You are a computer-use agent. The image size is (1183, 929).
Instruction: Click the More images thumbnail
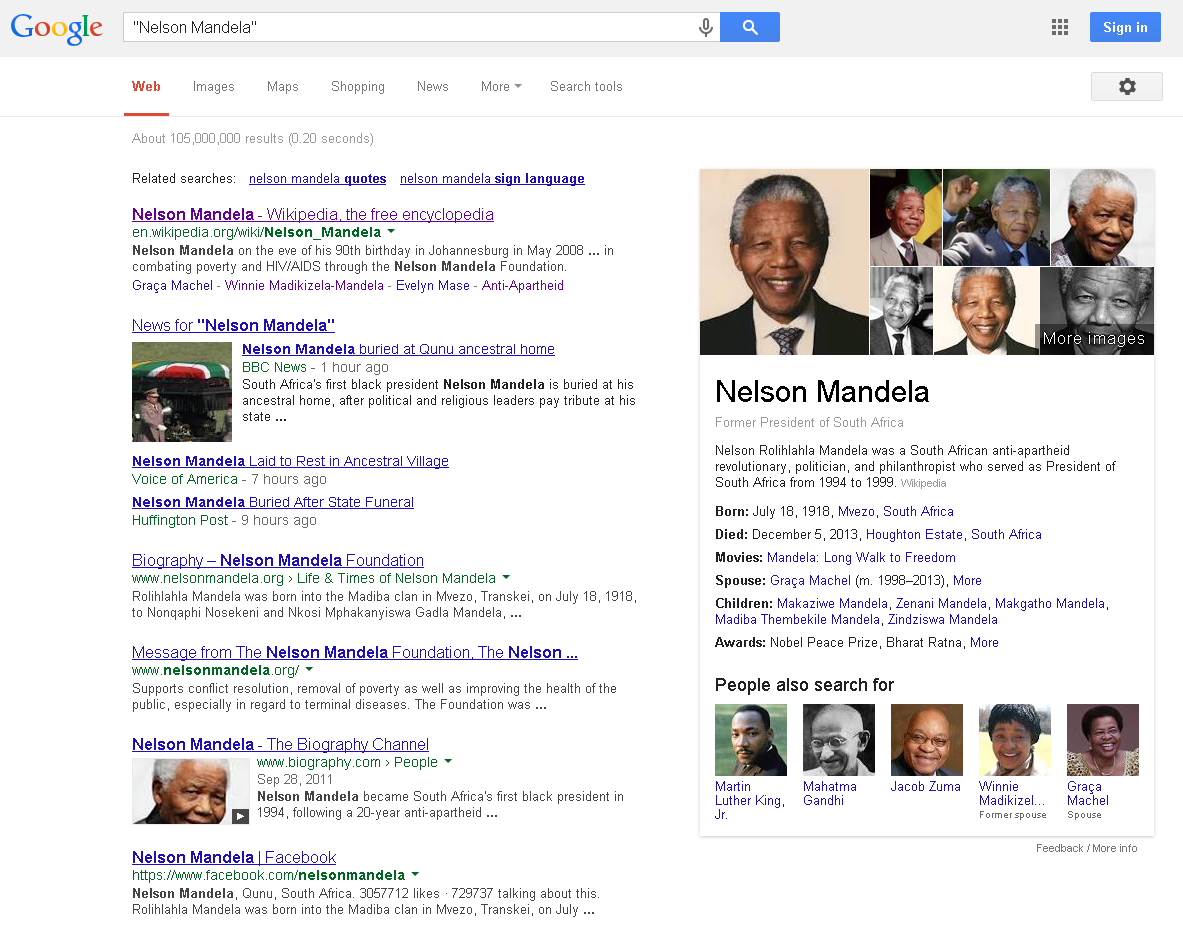(1096, 311)
